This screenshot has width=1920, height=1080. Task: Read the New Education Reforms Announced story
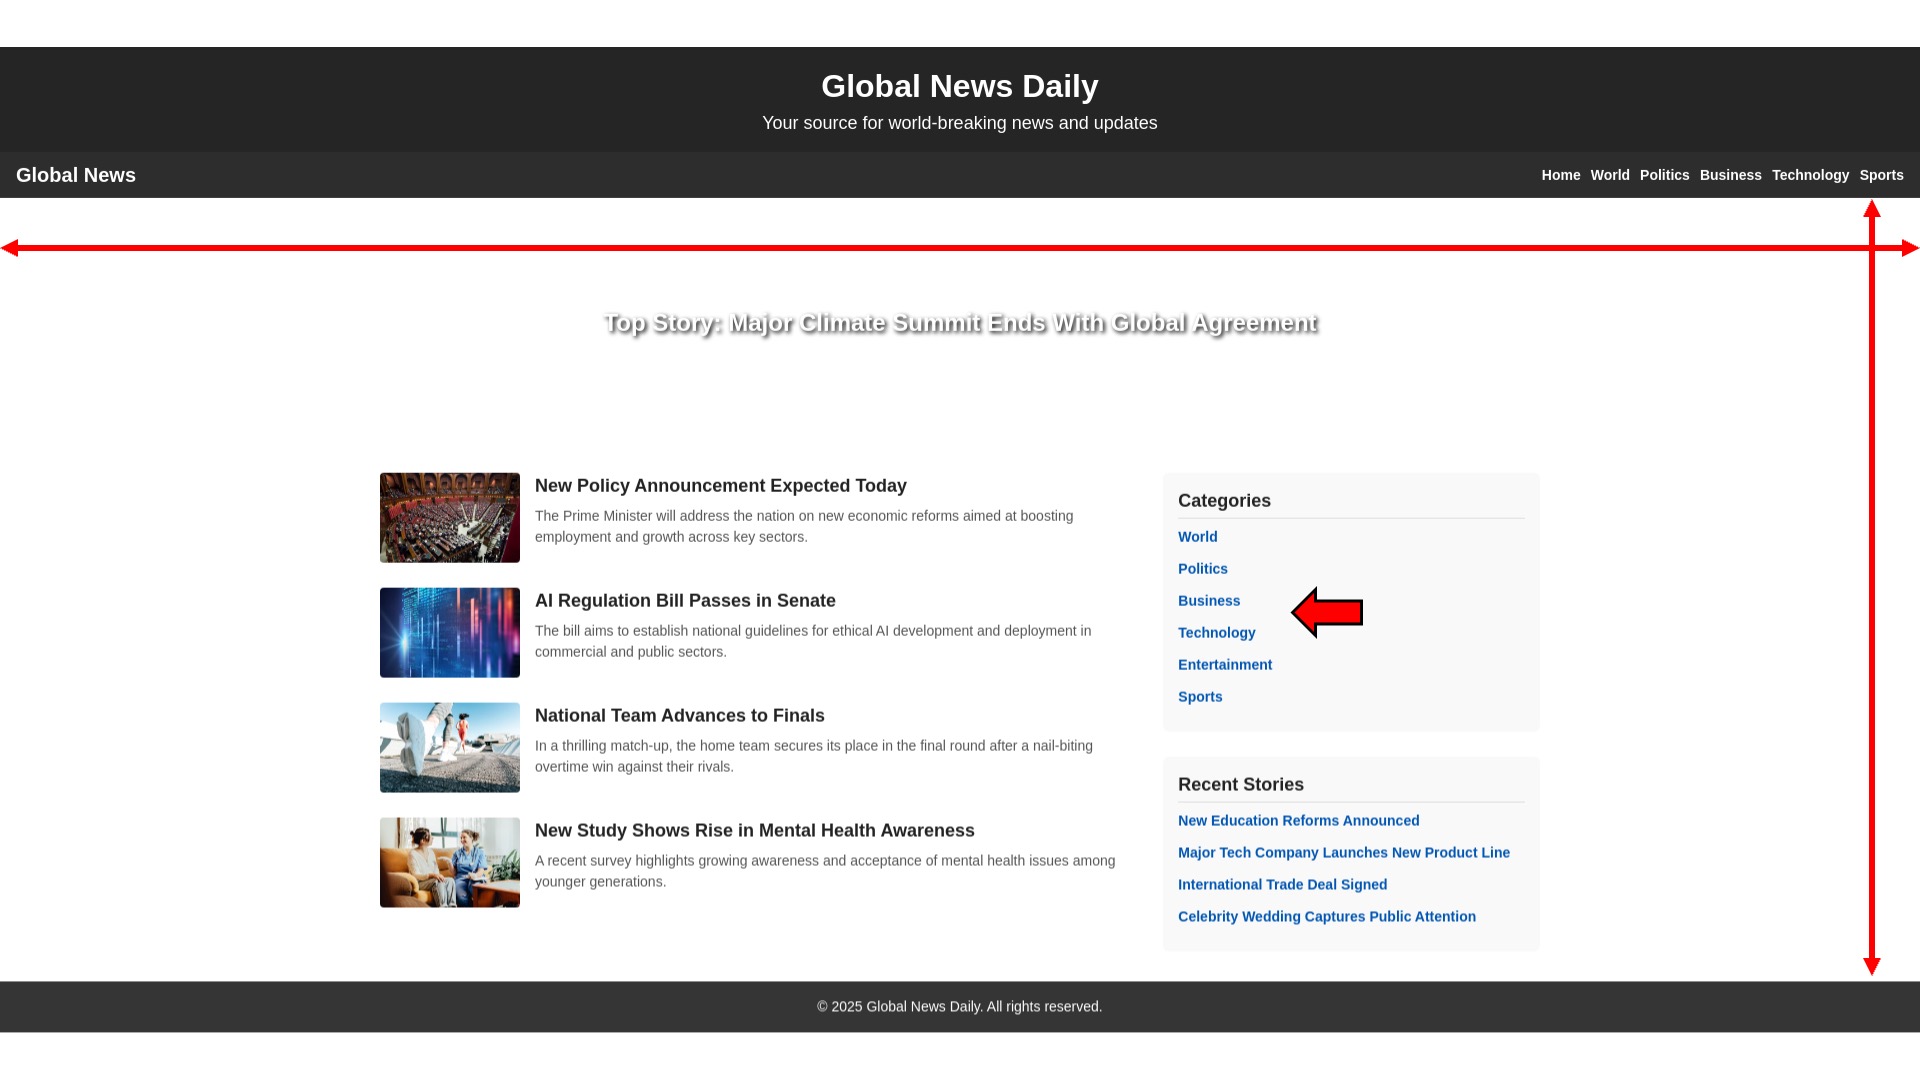tap(1298, 821)
